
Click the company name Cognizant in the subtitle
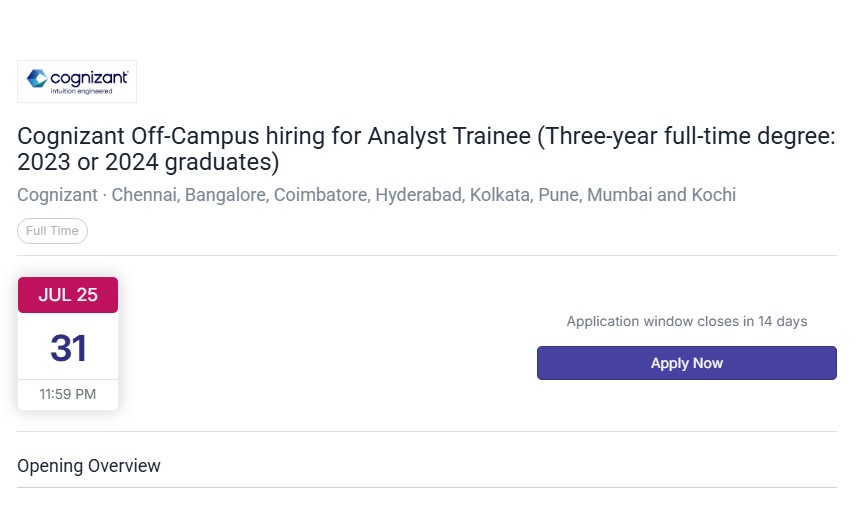pos(59,195)
